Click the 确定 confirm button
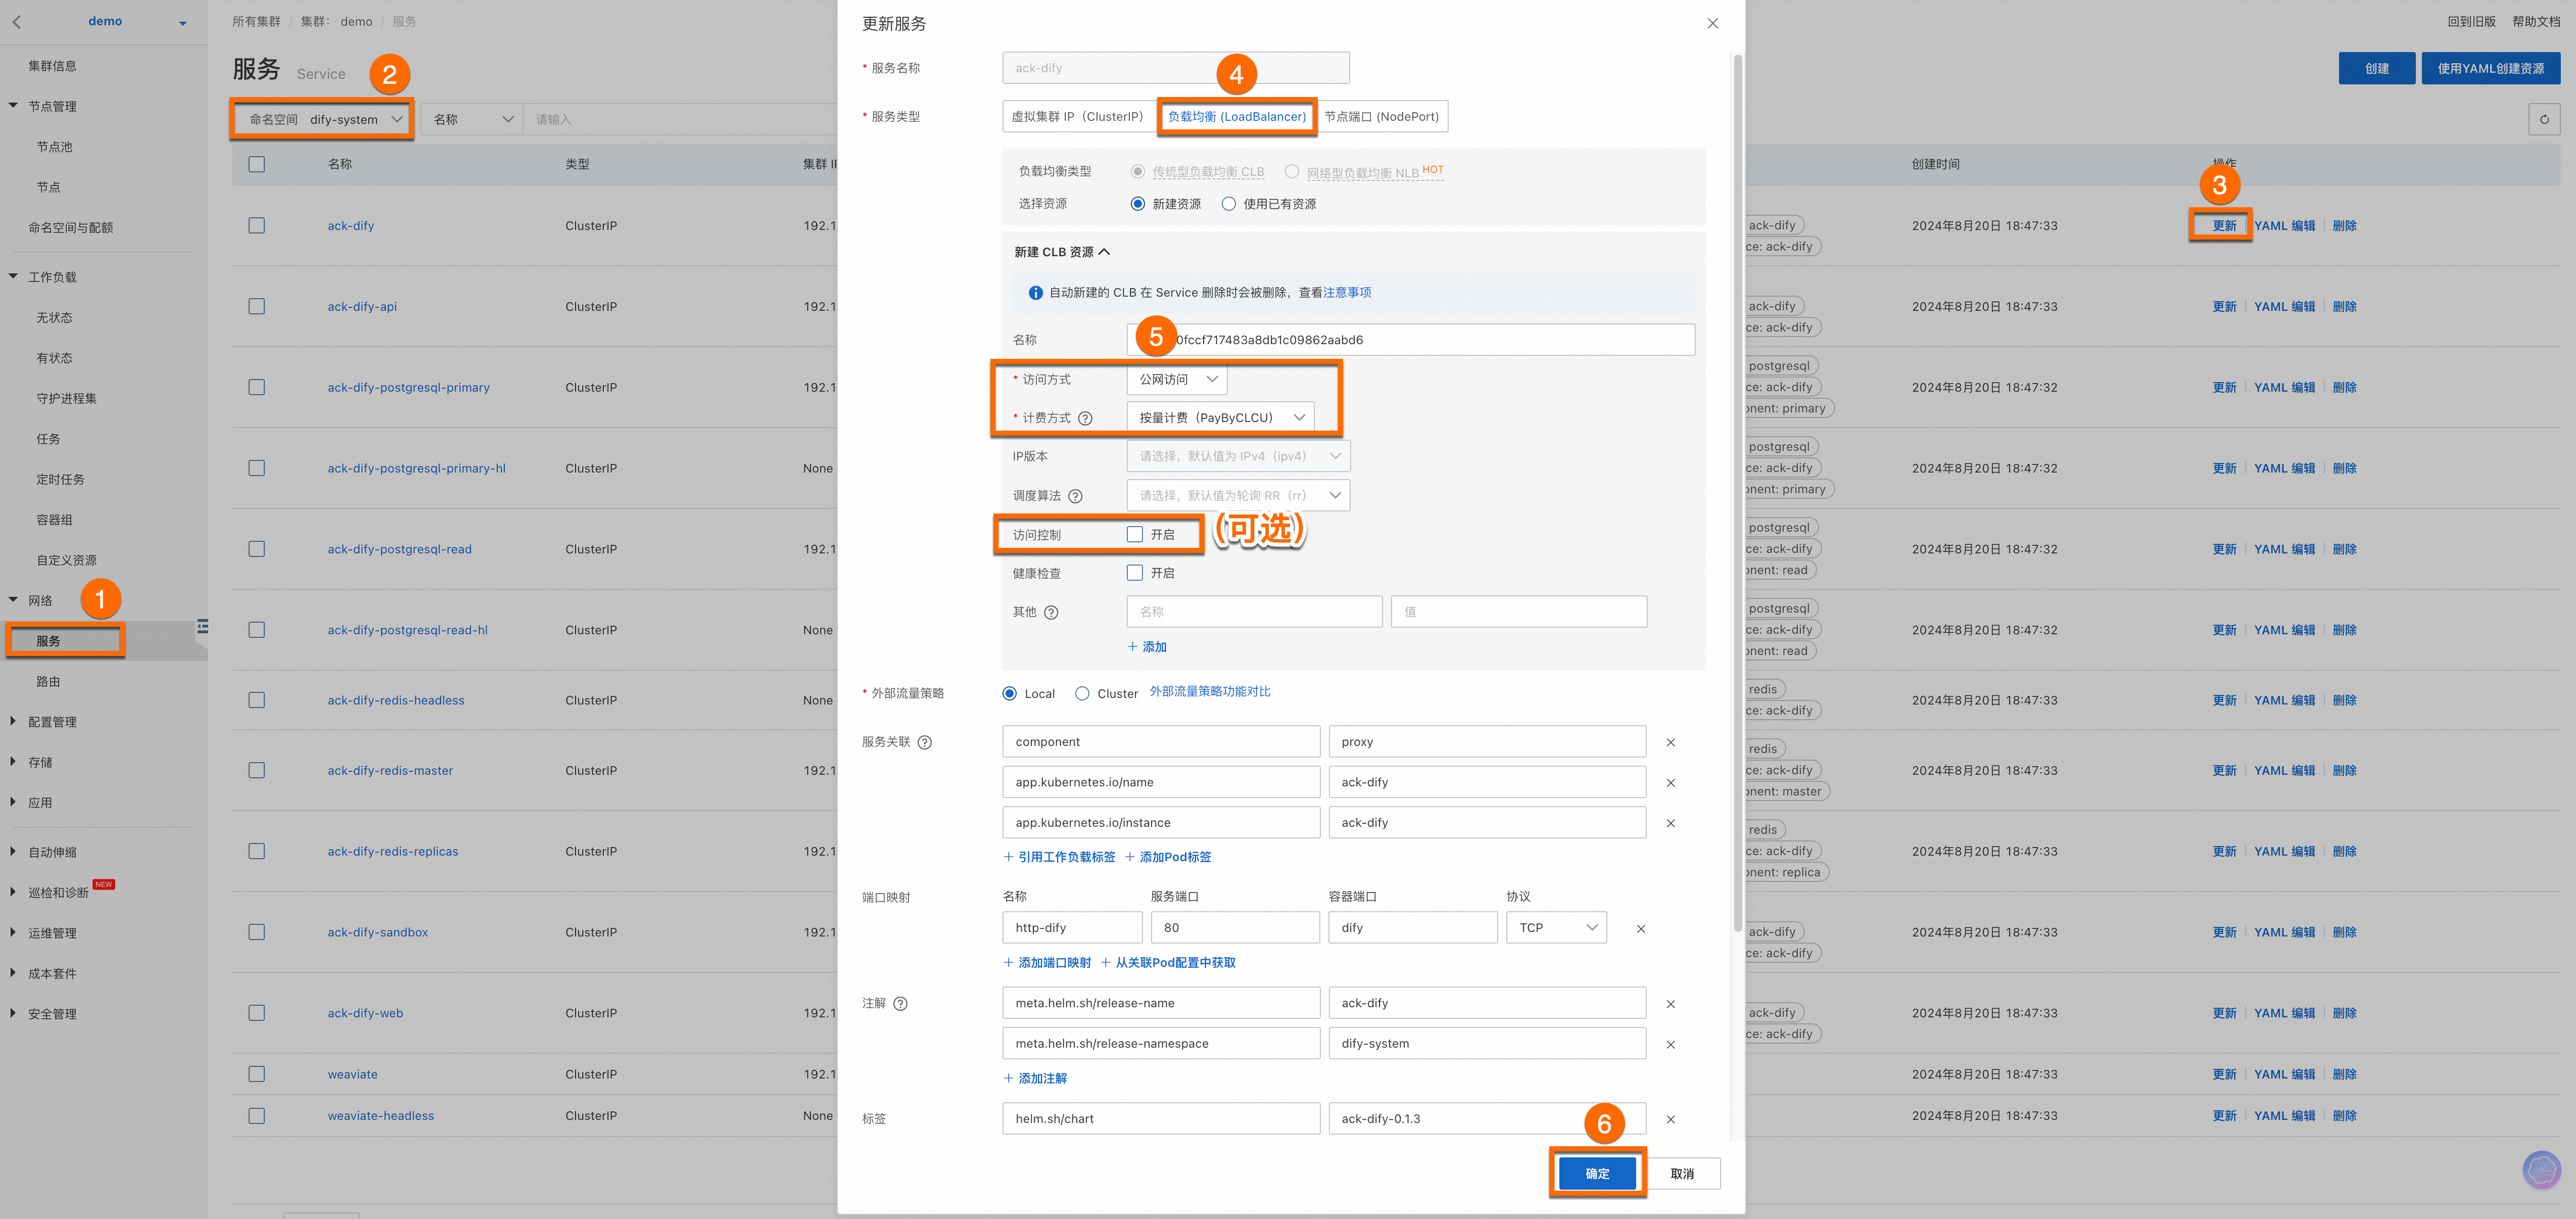 (1597, 1173)
